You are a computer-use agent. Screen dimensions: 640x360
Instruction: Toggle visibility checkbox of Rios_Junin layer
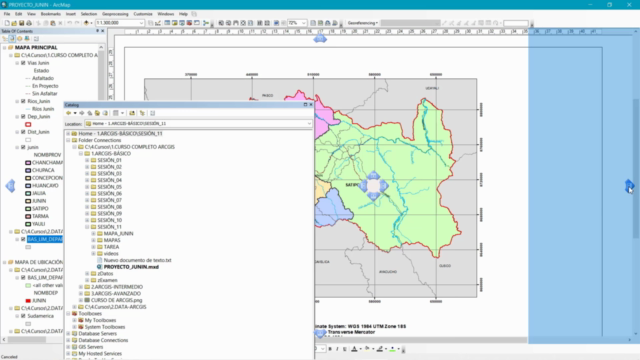click(23, 101)
